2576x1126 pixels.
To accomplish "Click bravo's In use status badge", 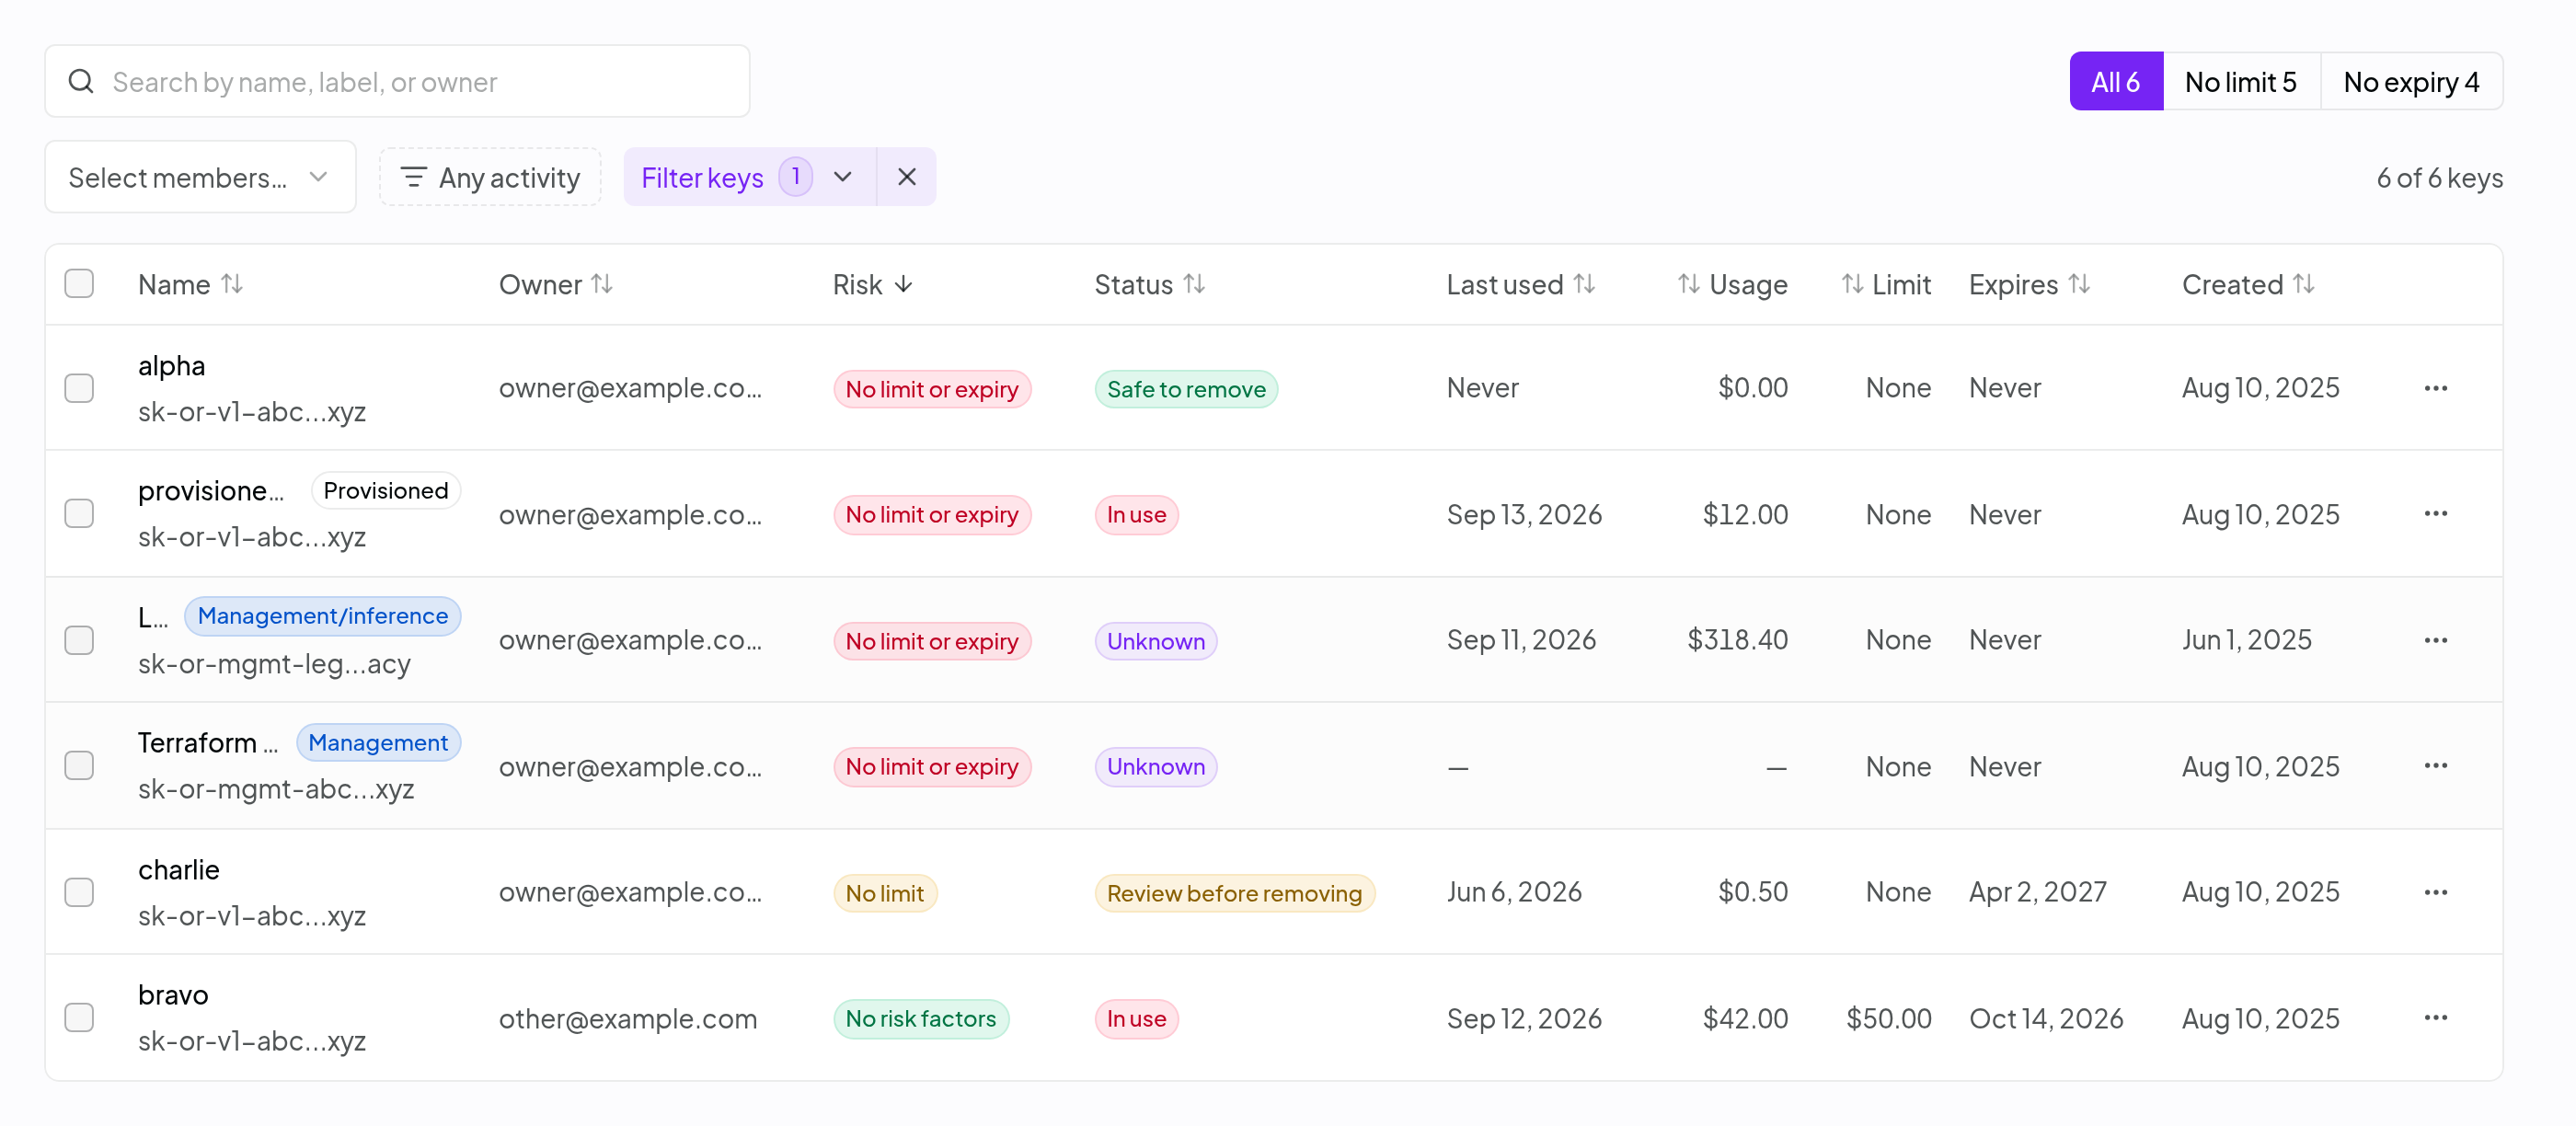I will 1136,1019.
